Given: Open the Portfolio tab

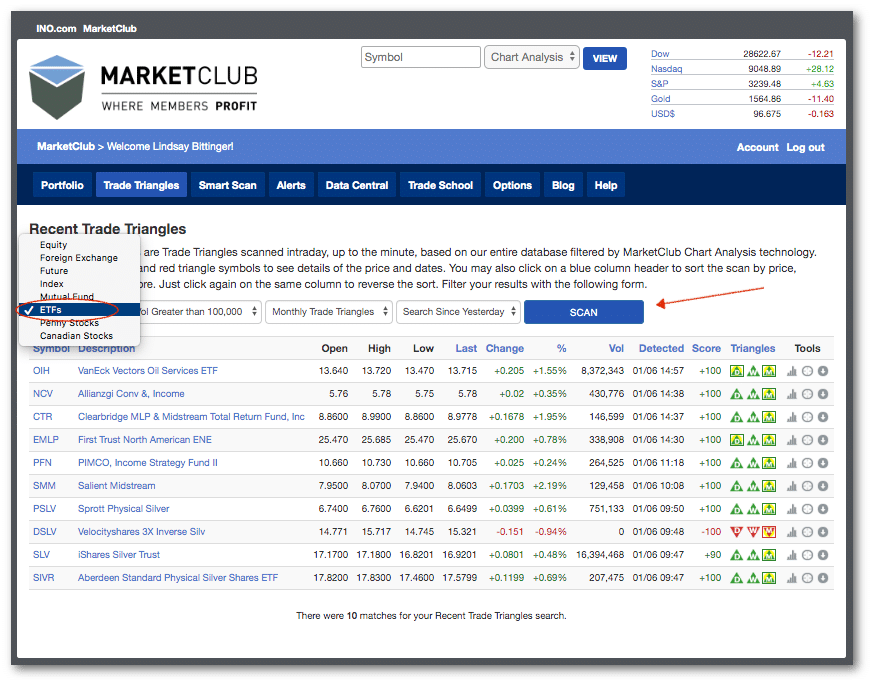Looking at the screenshot, I should coord(62,185).
